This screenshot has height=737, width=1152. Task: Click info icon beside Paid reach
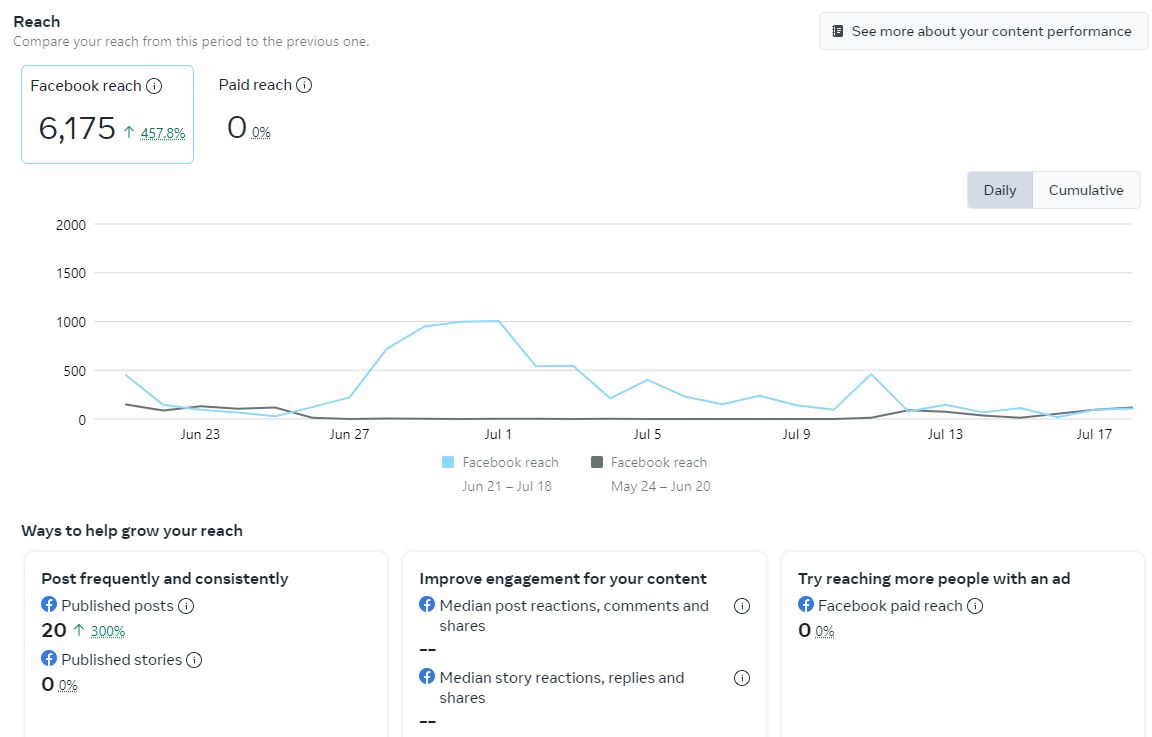point(304,85)
